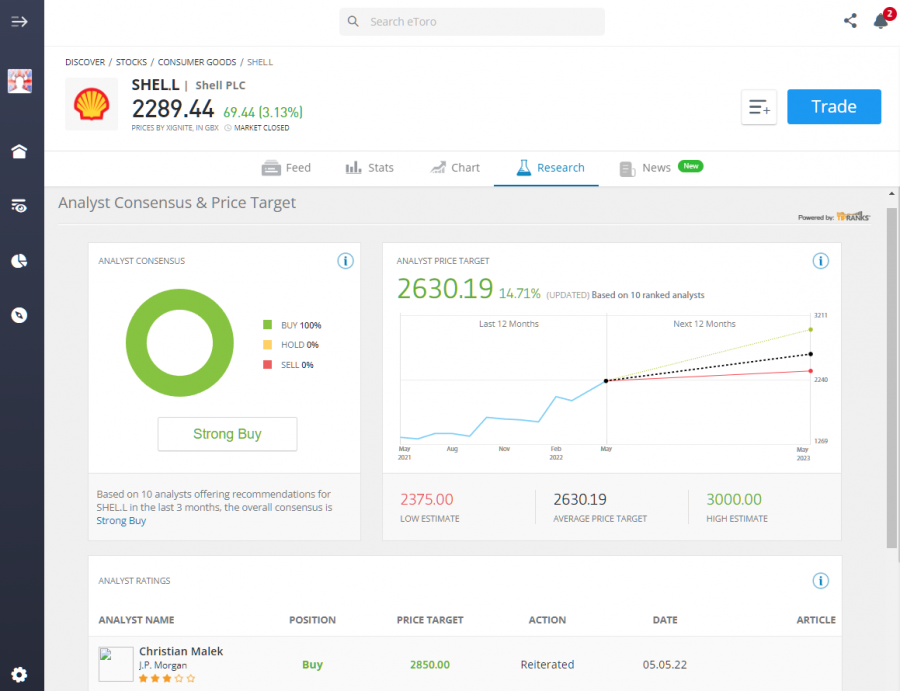Click the green New badge
This screenshot has width=900, height=691.
click(x=690, y=166)
